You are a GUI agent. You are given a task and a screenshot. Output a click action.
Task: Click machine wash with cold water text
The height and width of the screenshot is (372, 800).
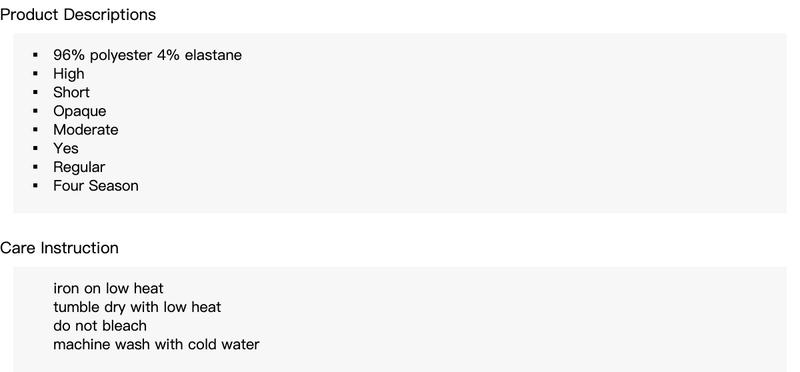[156, 344]
